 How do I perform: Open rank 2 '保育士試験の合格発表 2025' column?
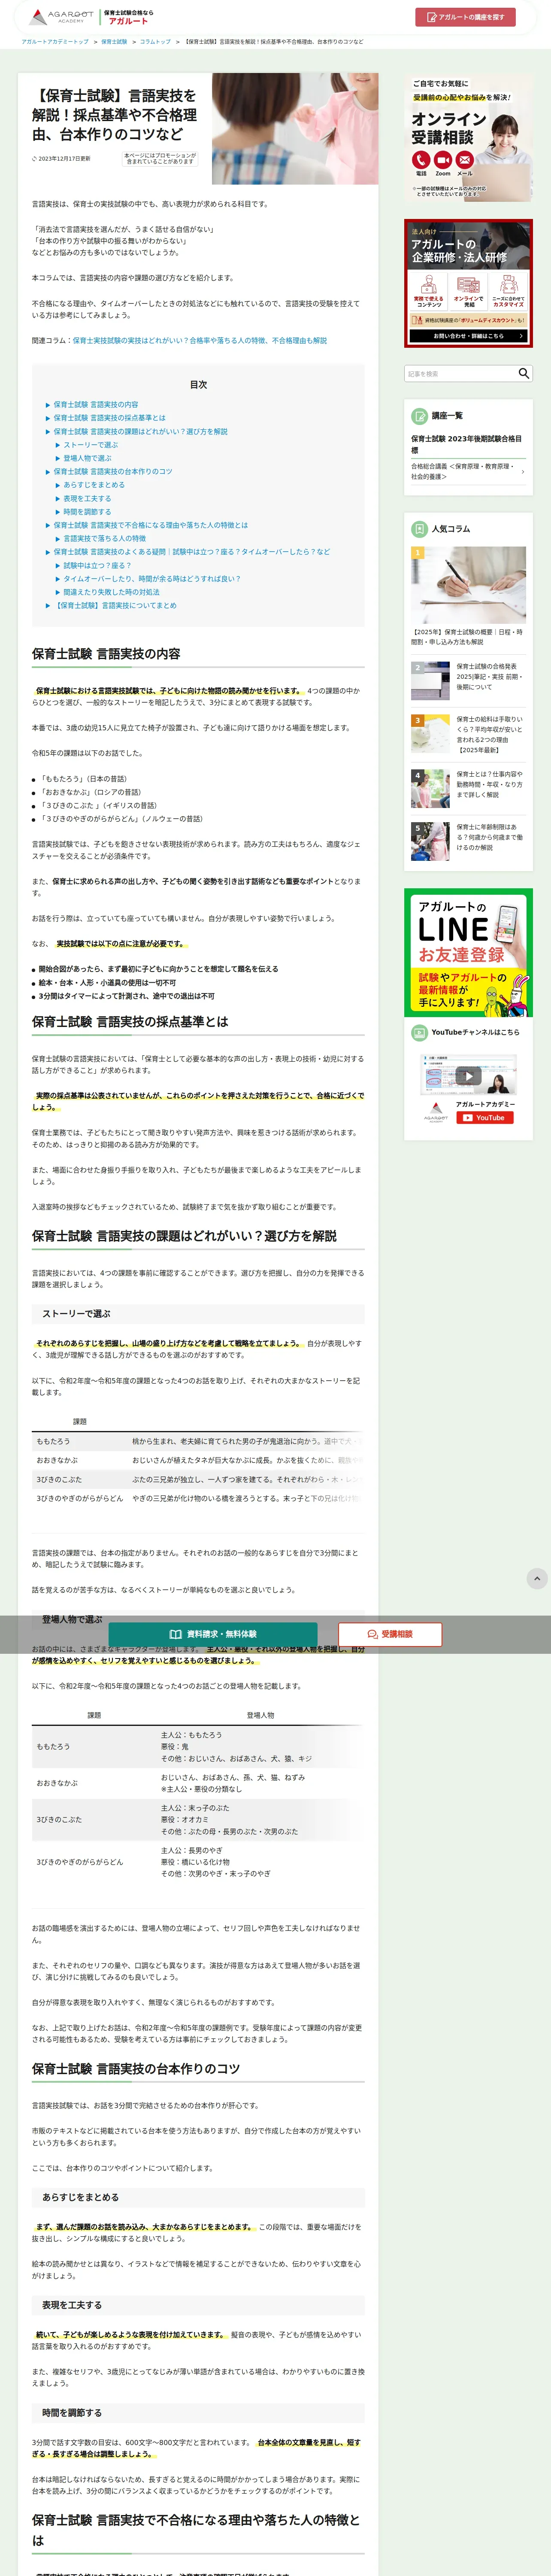(x=490, y=677)
